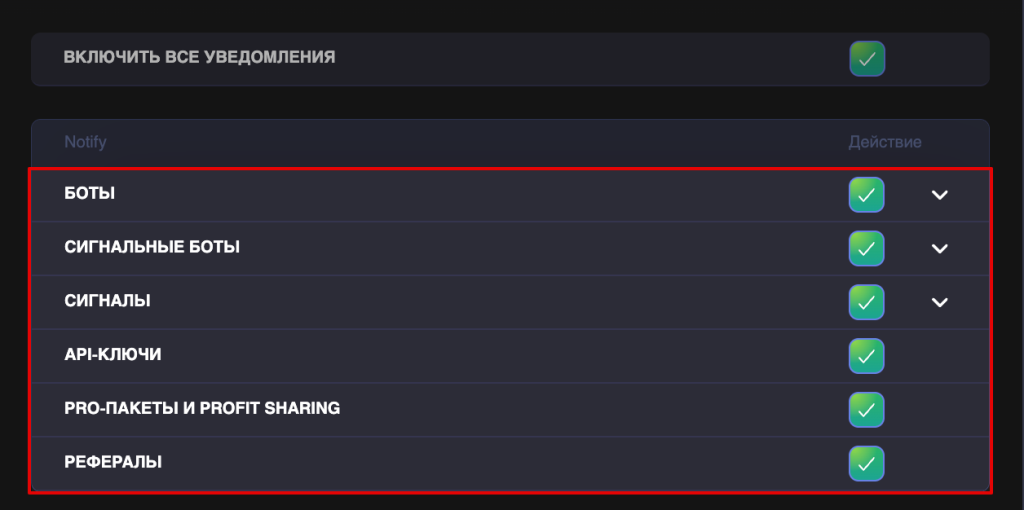Screen dimensions: 1024x510
Task: Click the dark background below the notification list
Action: coord(500,502)
